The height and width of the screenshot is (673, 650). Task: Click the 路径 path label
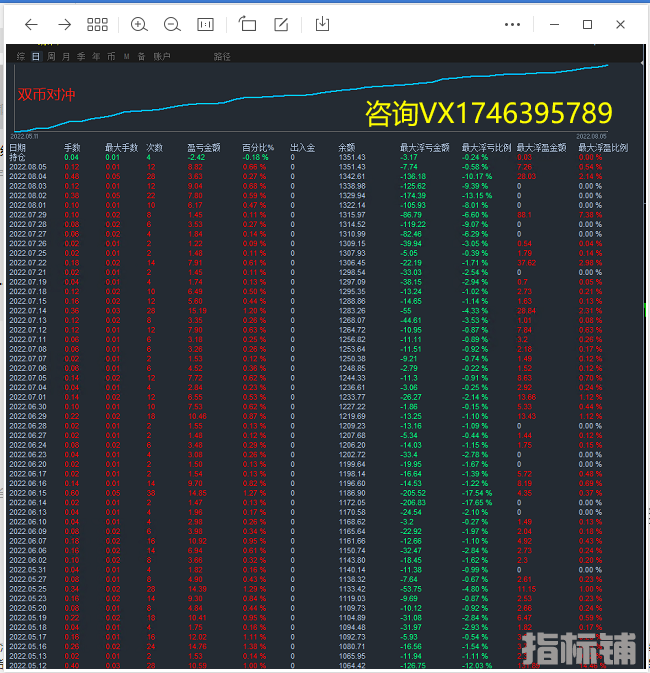(x=222, y=57)
